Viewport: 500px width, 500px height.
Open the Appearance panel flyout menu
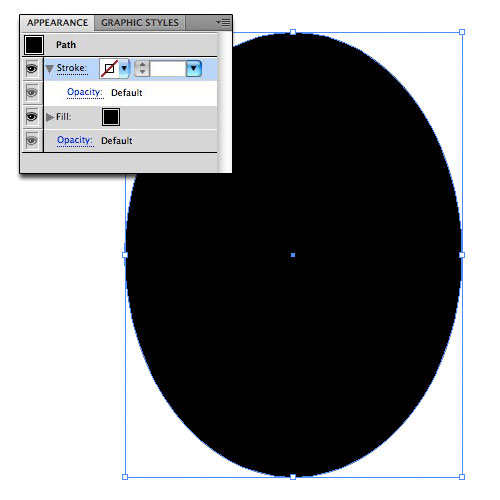[224, 22]
